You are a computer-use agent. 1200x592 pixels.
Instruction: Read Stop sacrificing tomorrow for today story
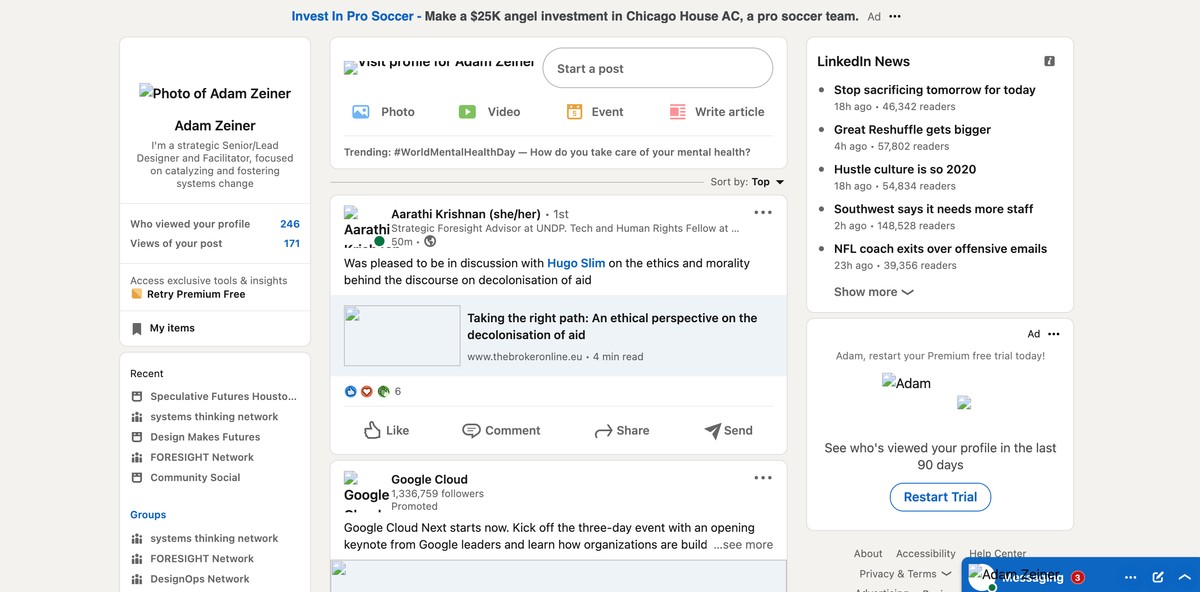[935, 90]
